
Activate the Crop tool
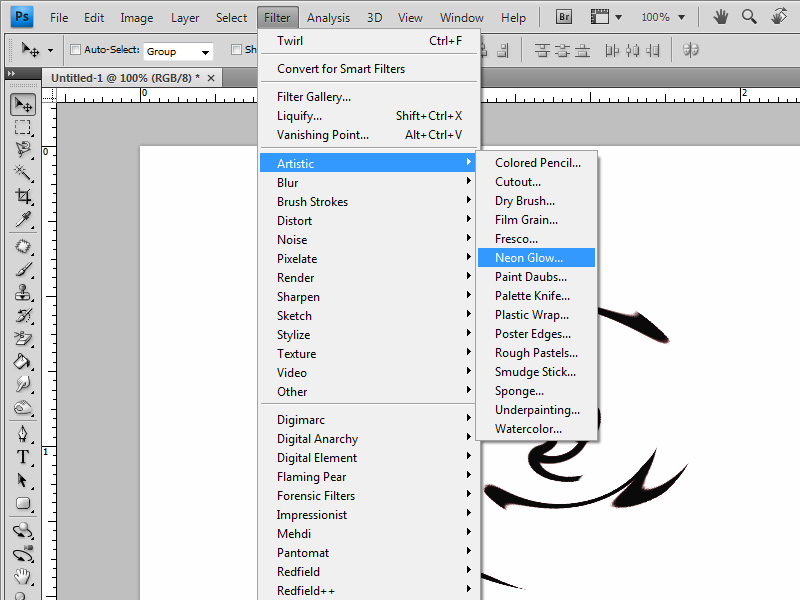23,197
